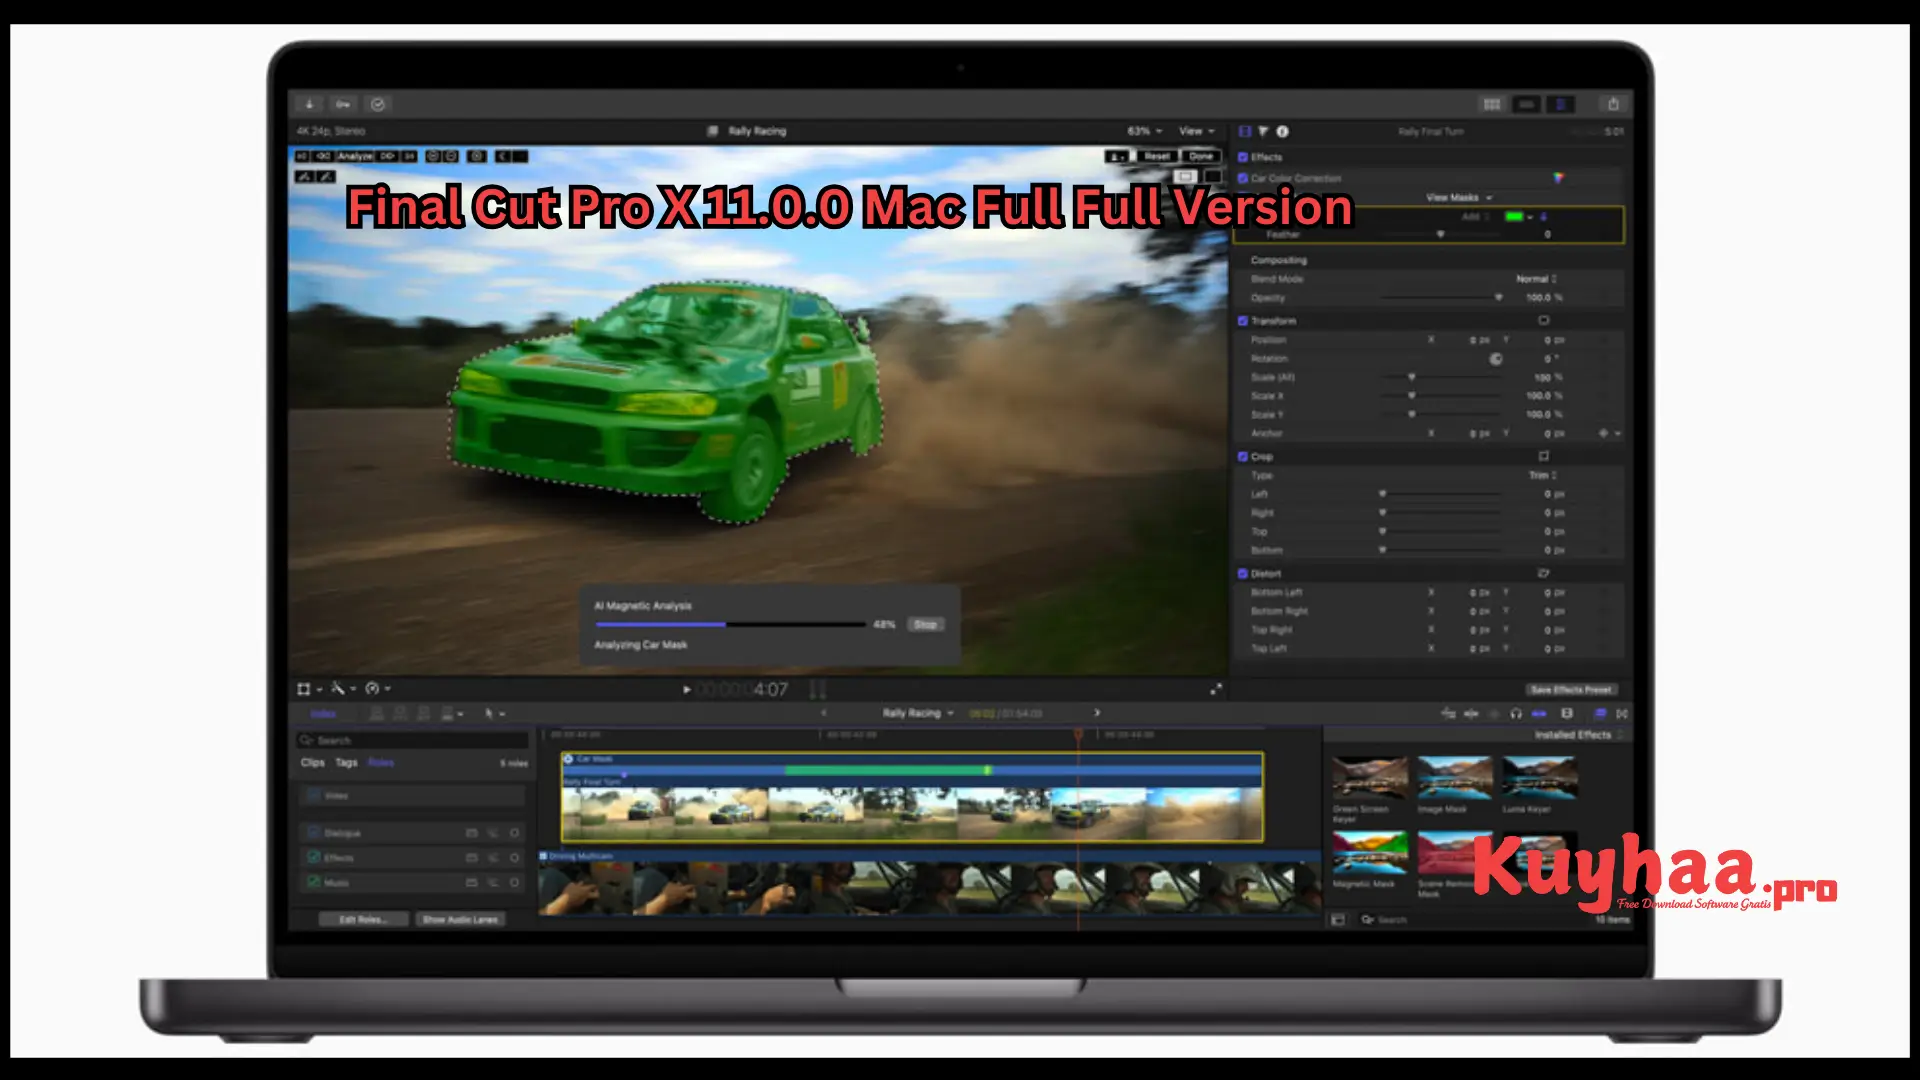Toggle the Transform checkbox

1243,321
